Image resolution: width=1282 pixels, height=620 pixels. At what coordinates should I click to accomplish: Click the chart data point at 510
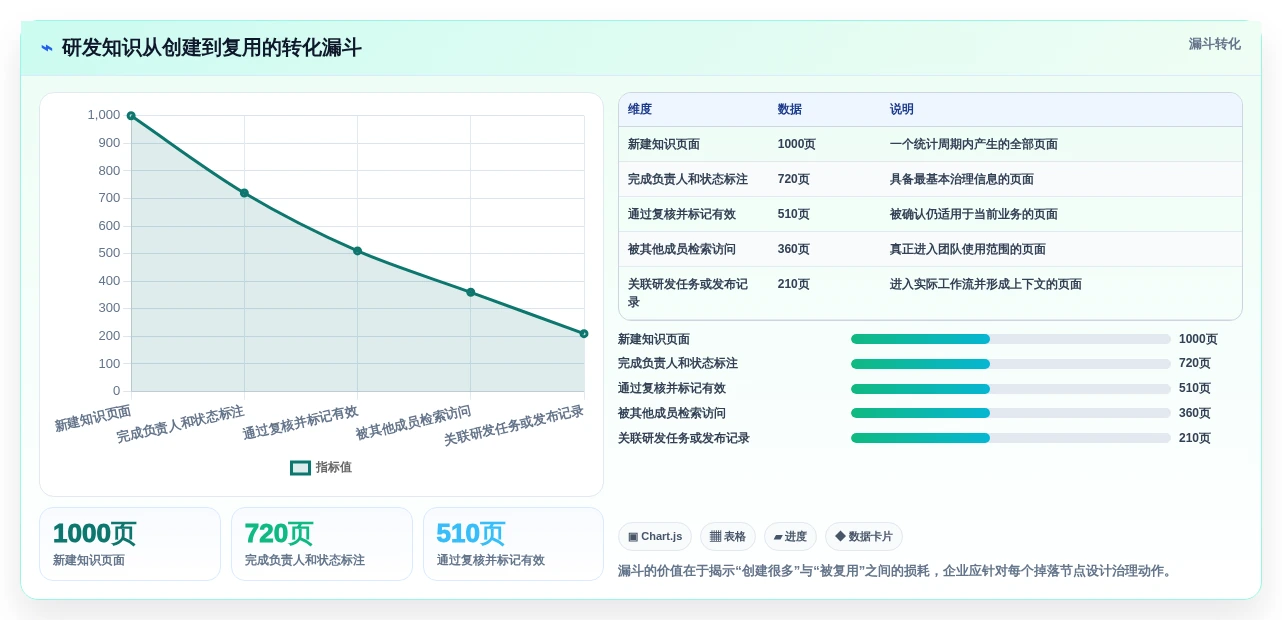click(357, 251)
